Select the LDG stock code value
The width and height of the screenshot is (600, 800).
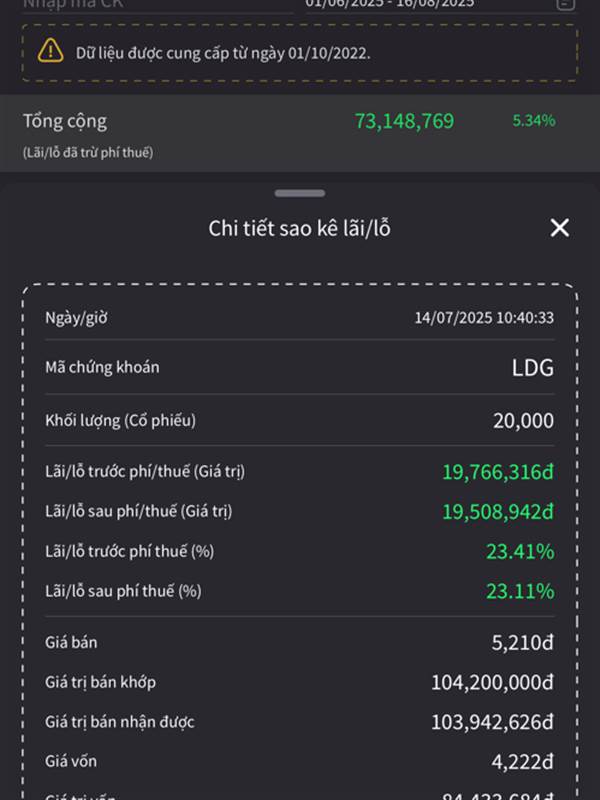pos(533,367)
